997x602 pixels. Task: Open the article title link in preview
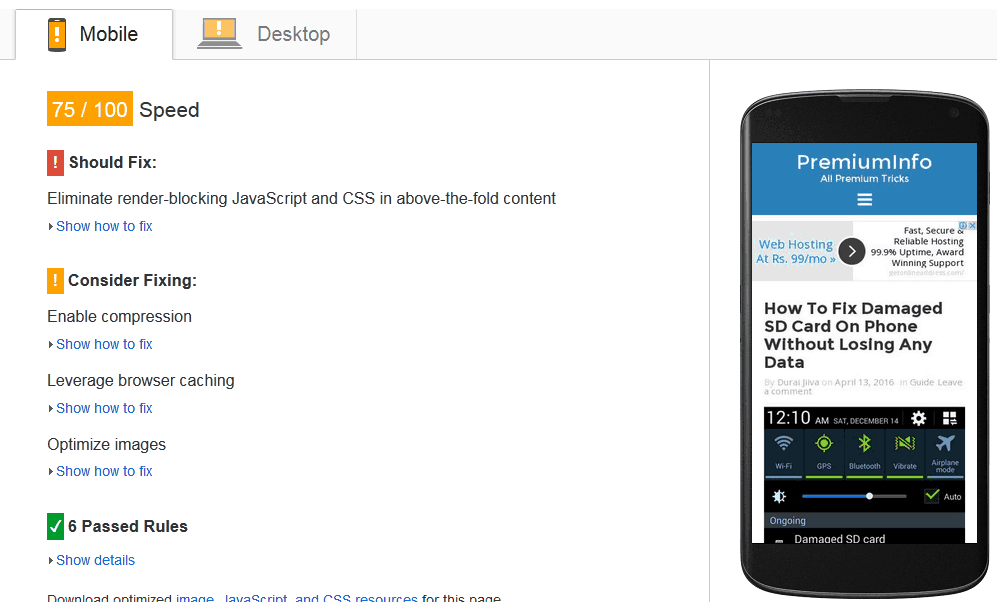tap(852, 335)
